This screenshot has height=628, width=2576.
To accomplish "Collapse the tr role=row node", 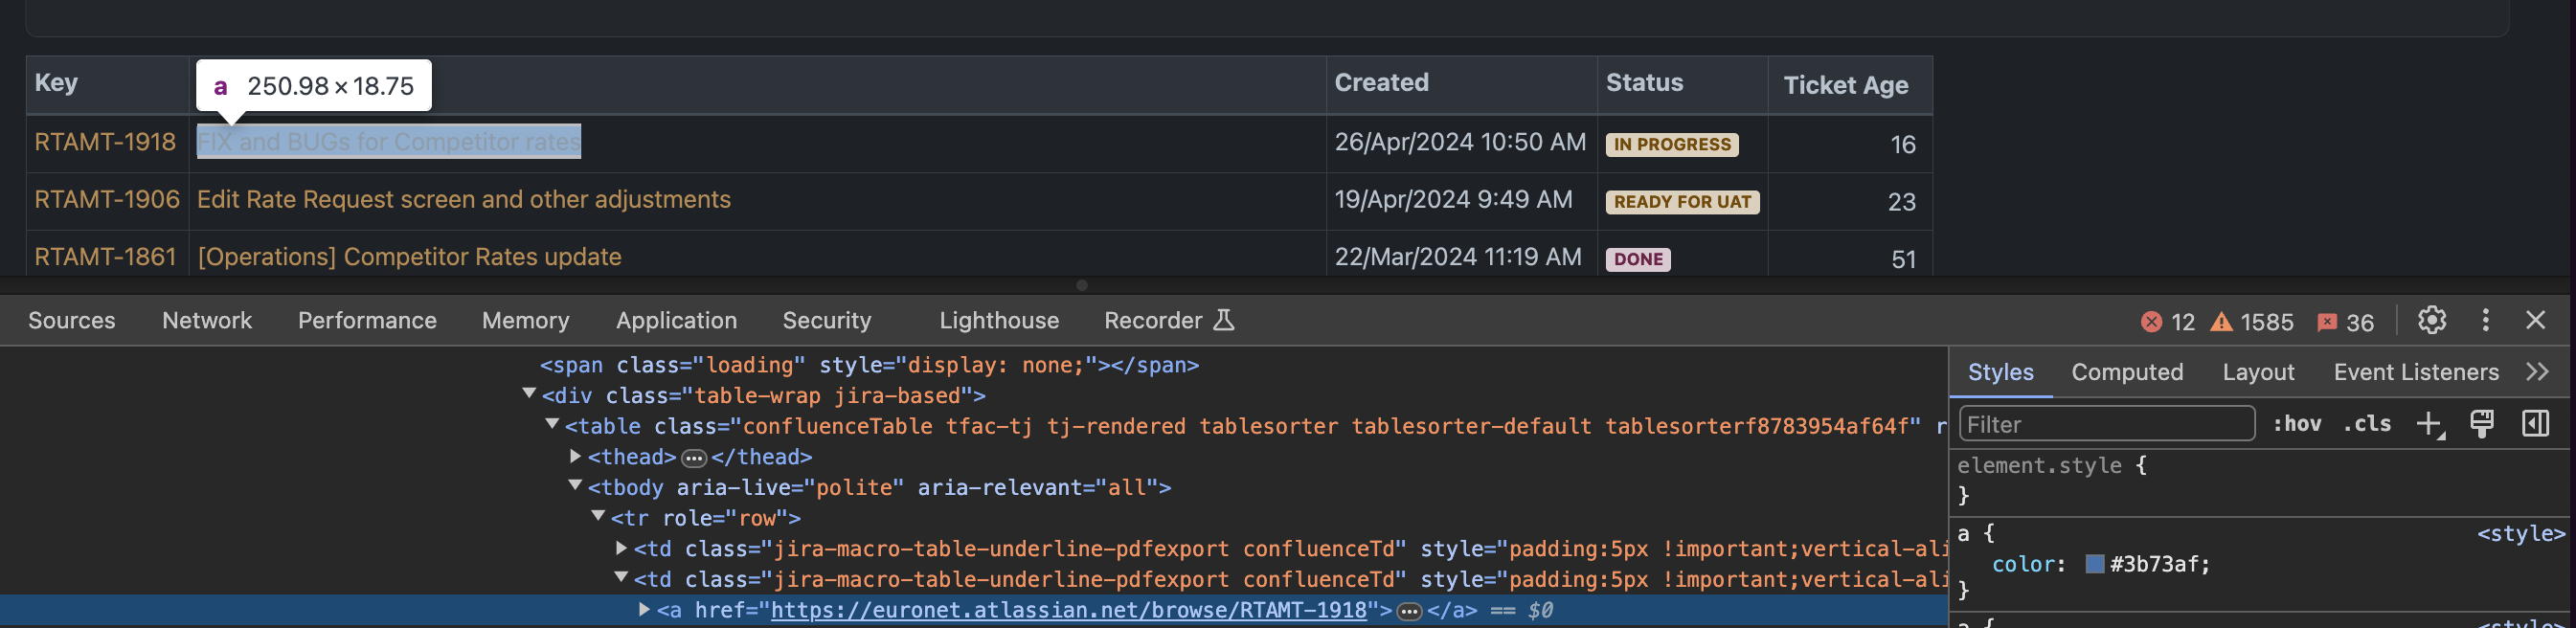I will pos(598,516).
